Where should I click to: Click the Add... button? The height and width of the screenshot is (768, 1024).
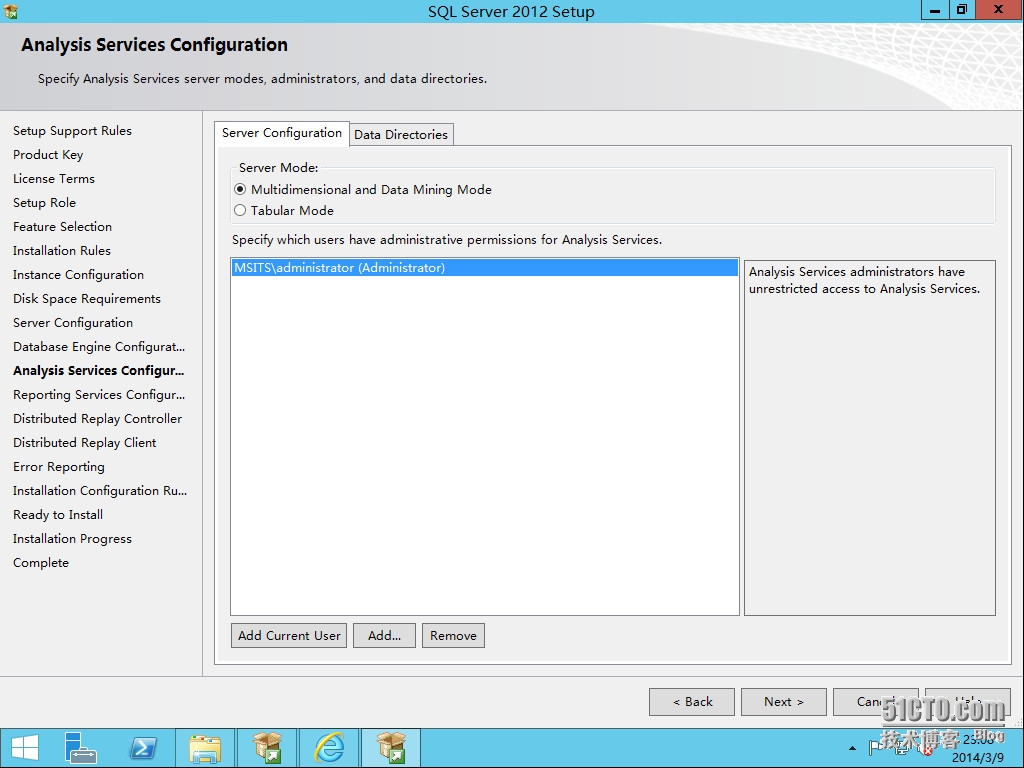384,635
